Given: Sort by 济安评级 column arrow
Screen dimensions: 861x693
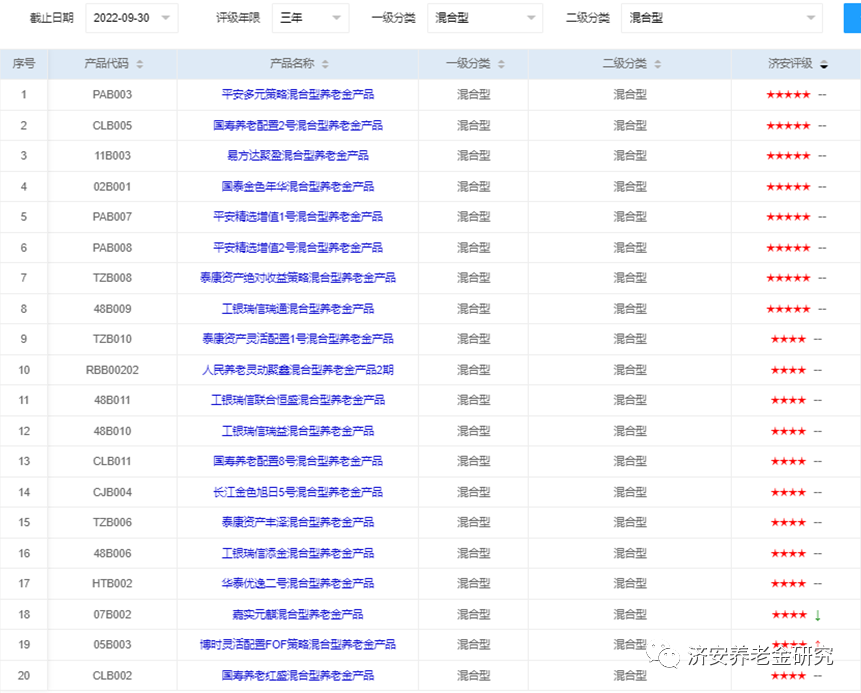Looking at the screenshot, I should coord(824,64).
